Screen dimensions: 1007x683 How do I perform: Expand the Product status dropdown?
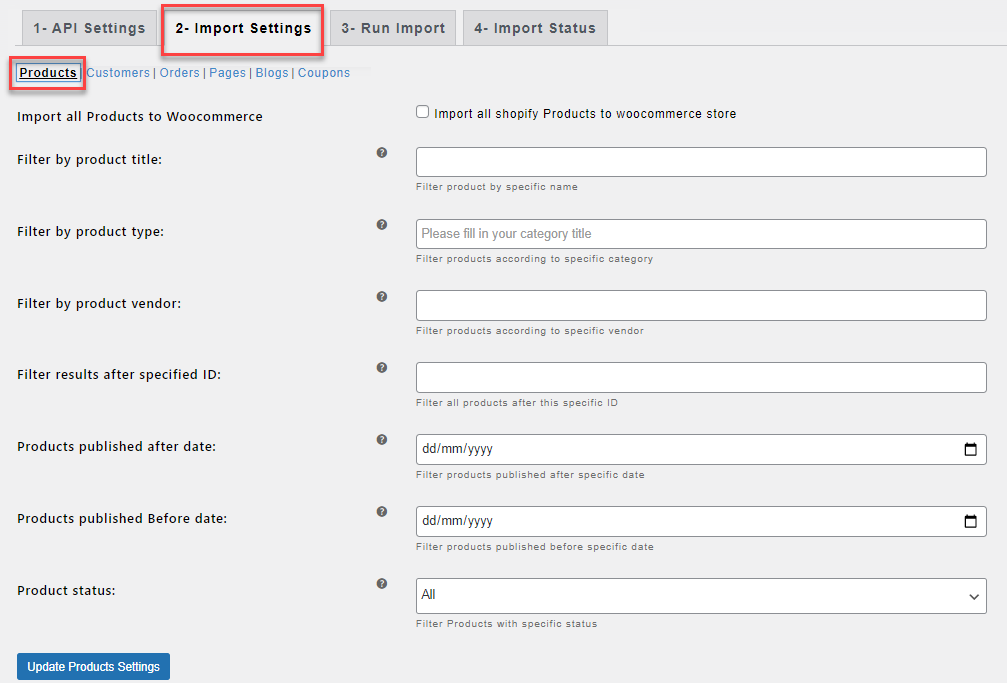point(701,595)
